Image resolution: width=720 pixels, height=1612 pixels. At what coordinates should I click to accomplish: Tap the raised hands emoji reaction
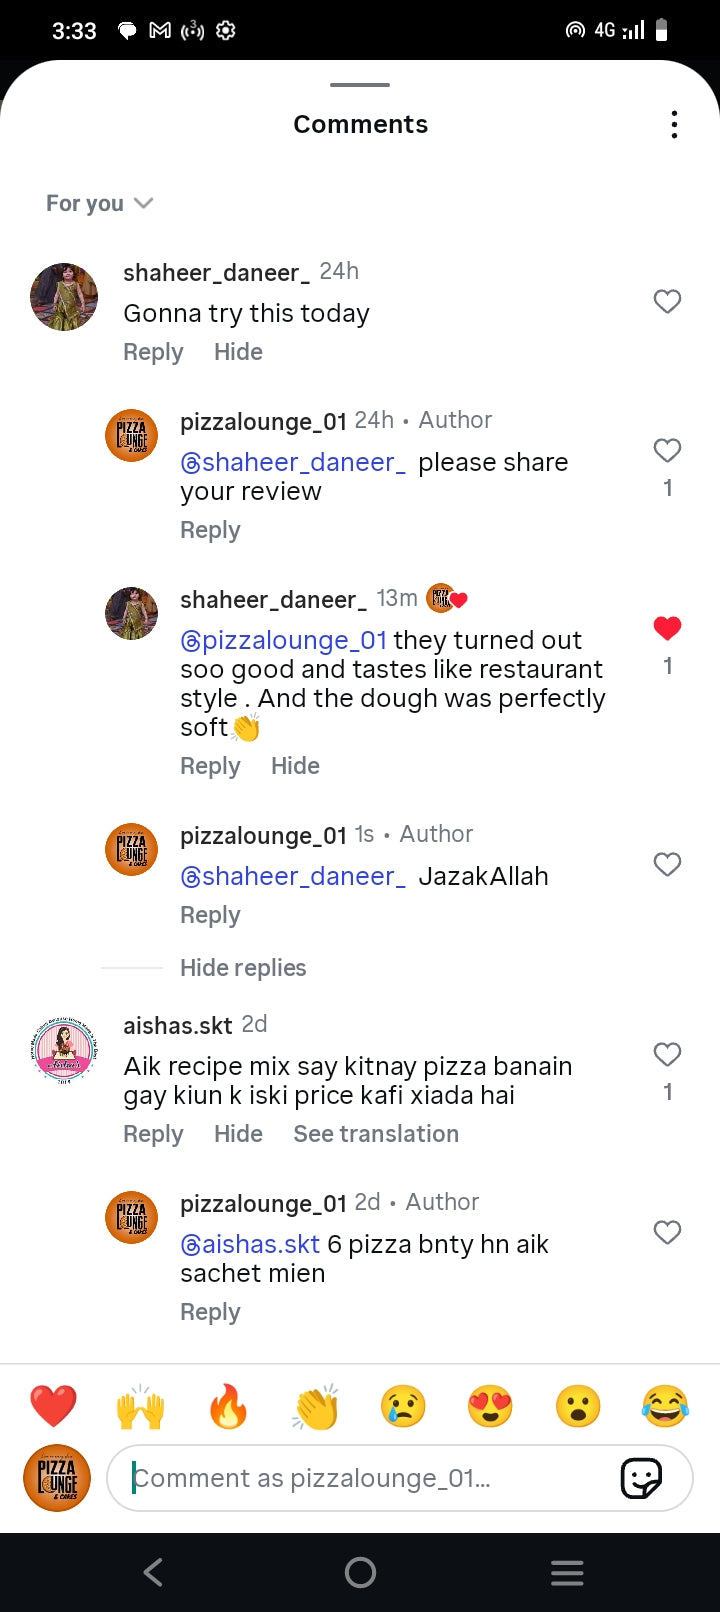(140, 1407)
